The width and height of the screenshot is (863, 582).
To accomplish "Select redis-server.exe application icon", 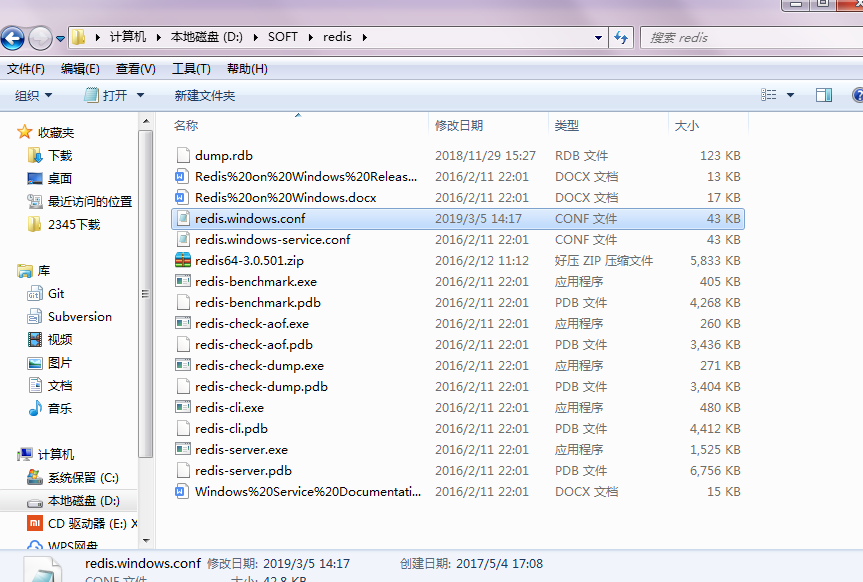I will pos(183,449).
